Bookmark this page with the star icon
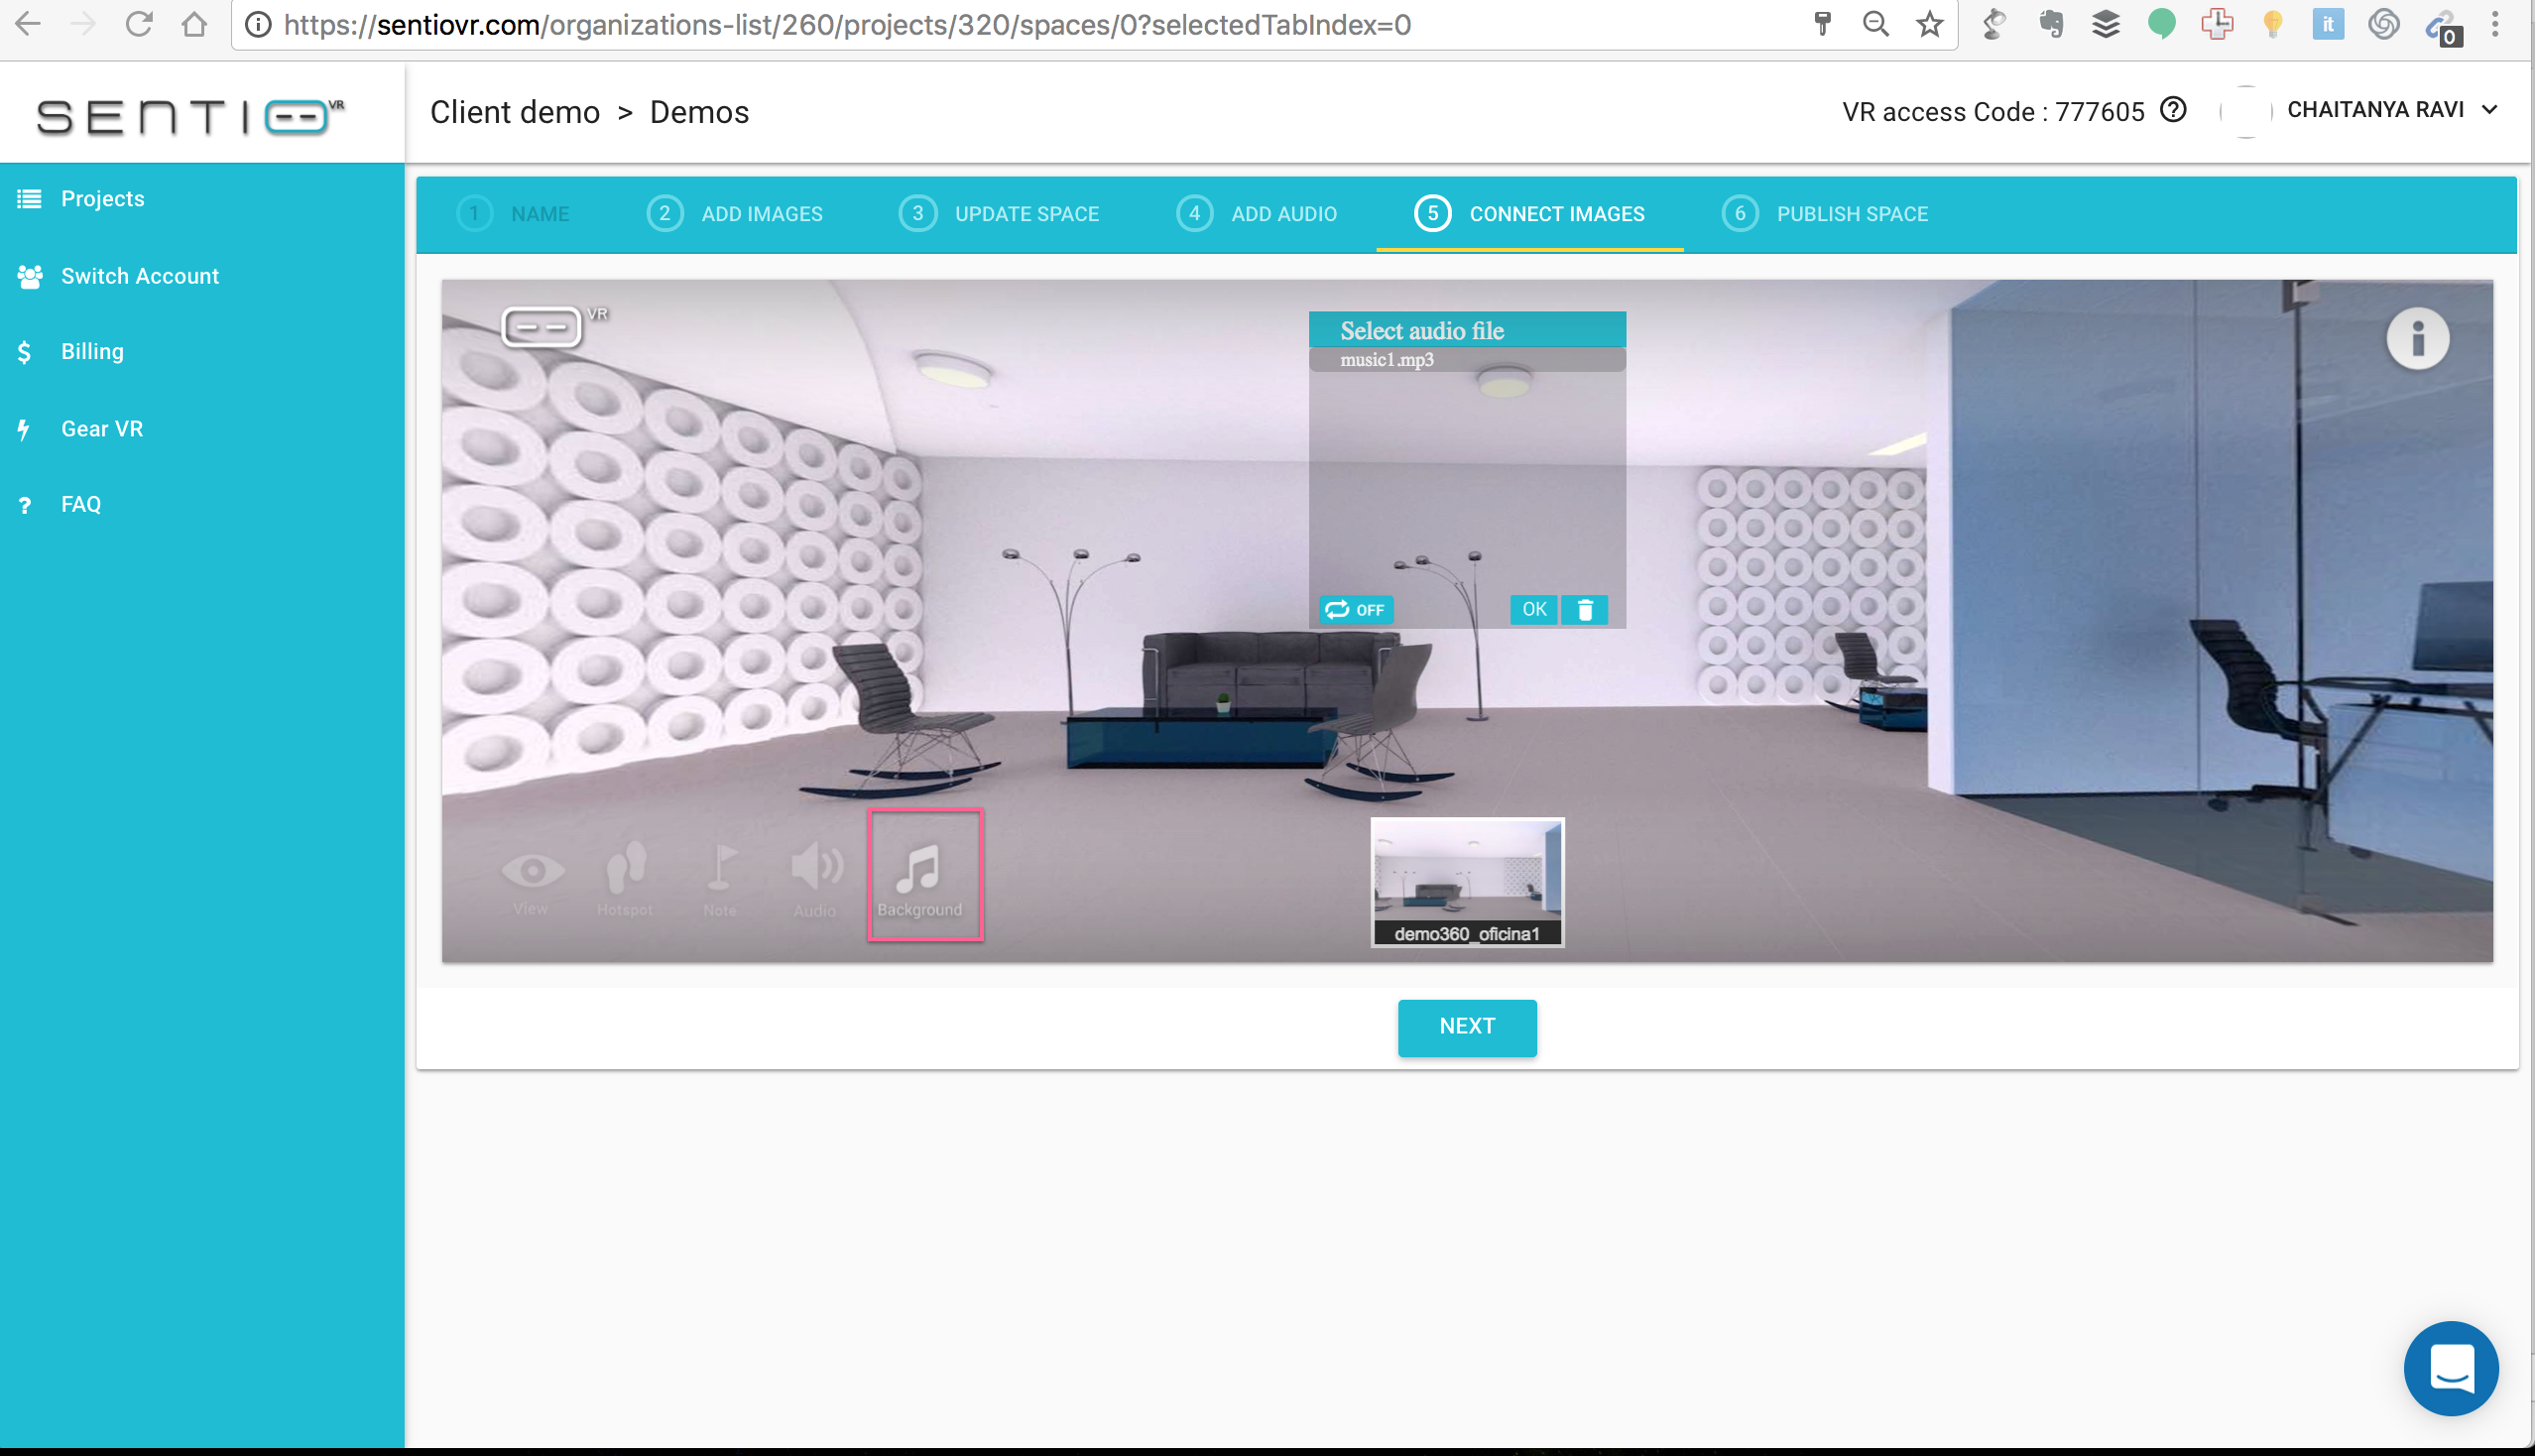 coord(1930,24)
